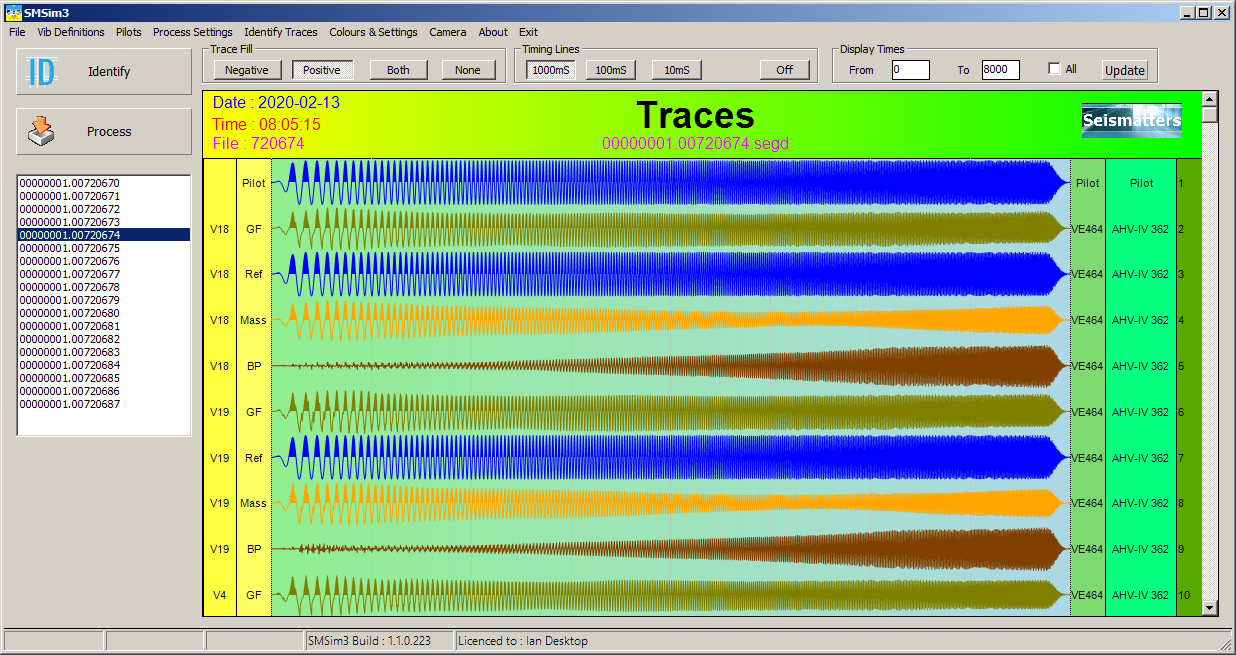The width and height of the screenshot is (1236, 655).
Task: Click the V19 Mass trace row 8
Action: [671, 503]
